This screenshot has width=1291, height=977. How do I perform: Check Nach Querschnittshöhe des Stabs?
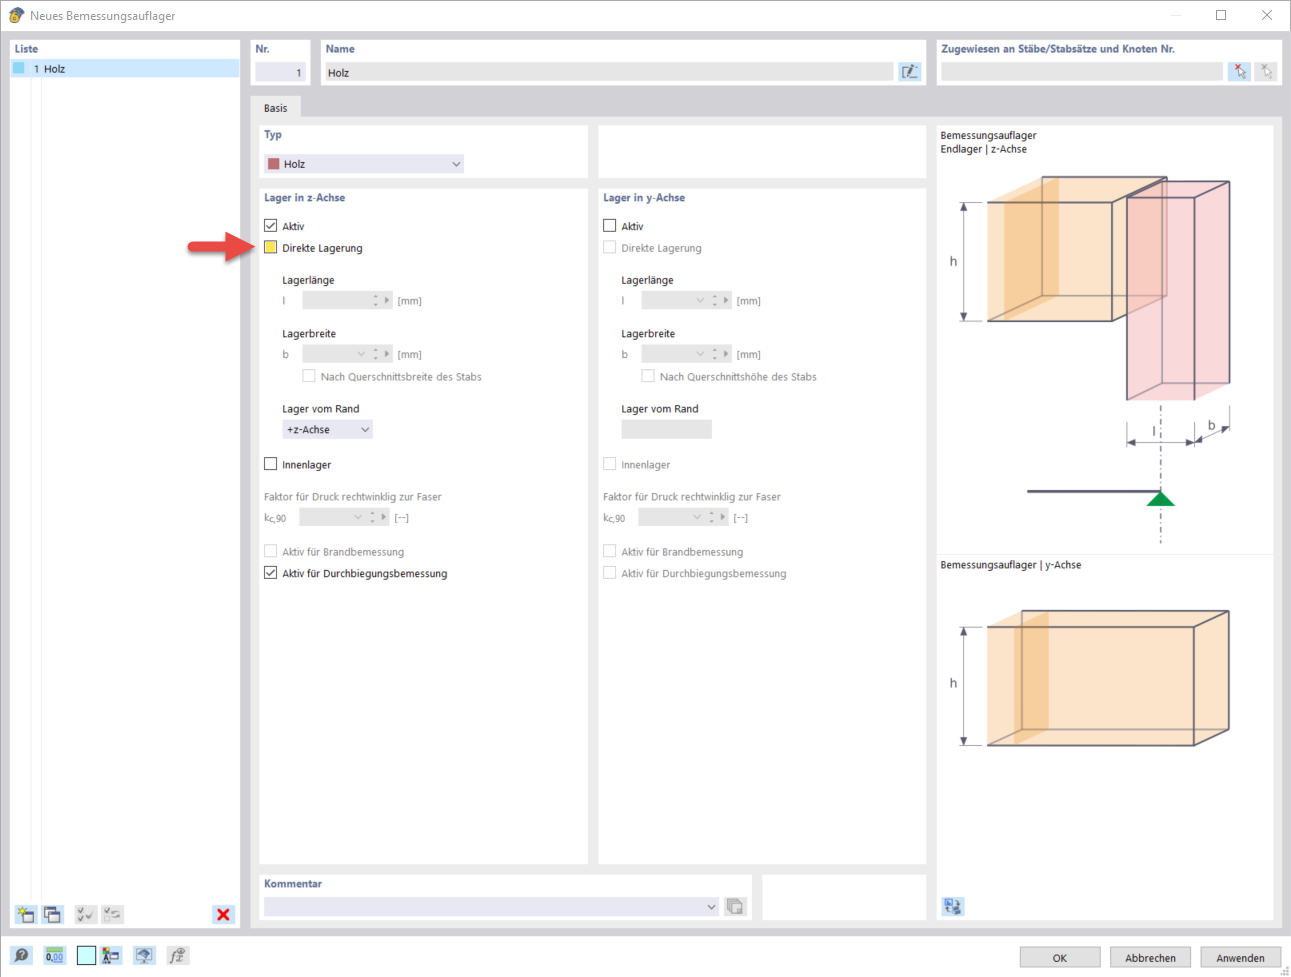(x=648, y=376)
